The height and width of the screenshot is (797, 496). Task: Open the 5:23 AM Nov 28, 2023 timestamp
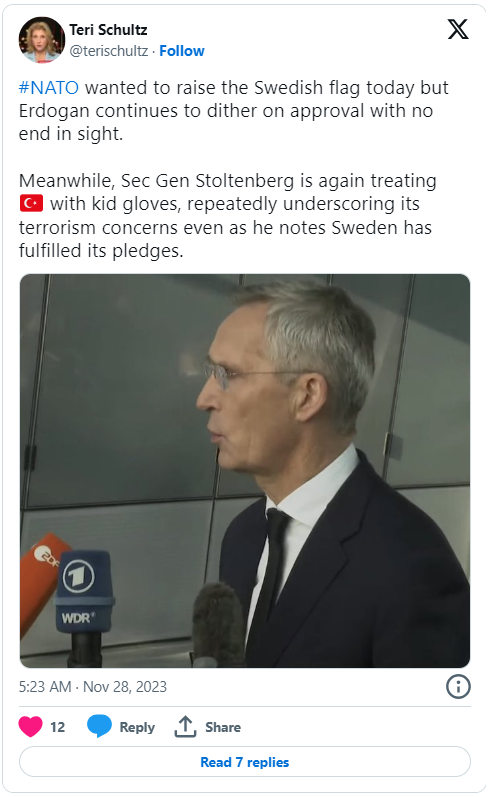point(93,687)
